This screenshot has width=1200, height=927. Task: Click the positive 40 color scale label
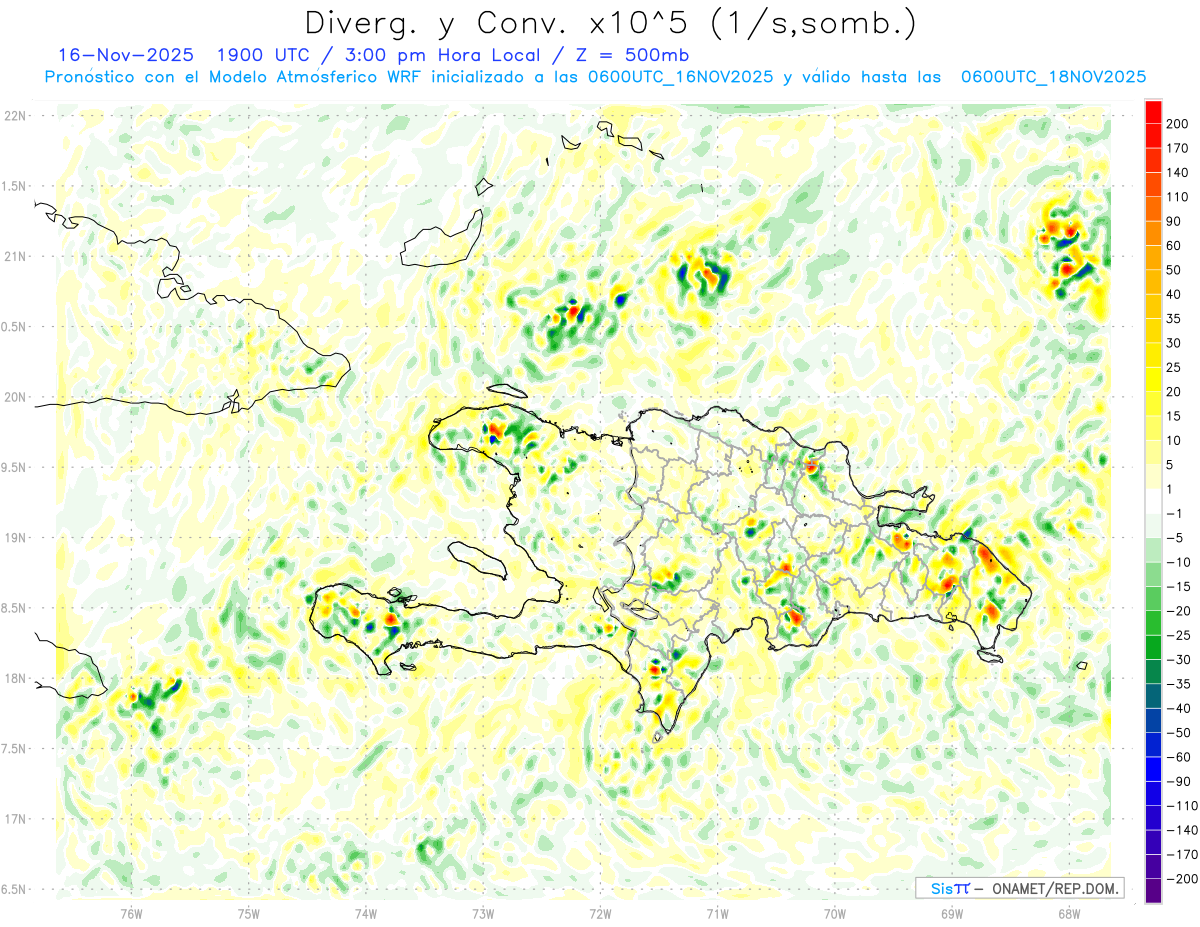1174,294
